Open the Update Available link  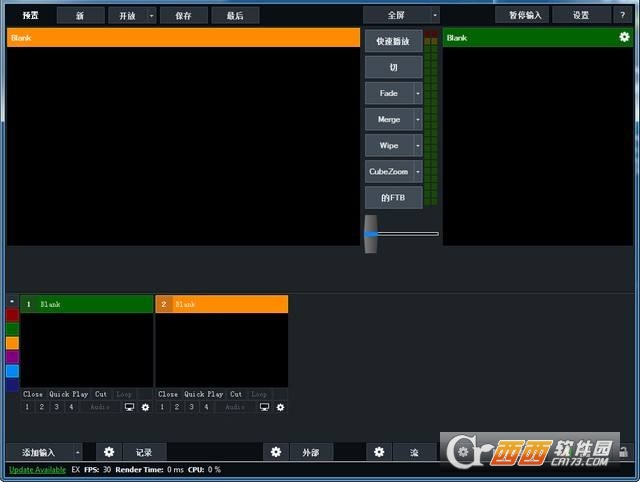pyautogui.click(x=37, y=470)
